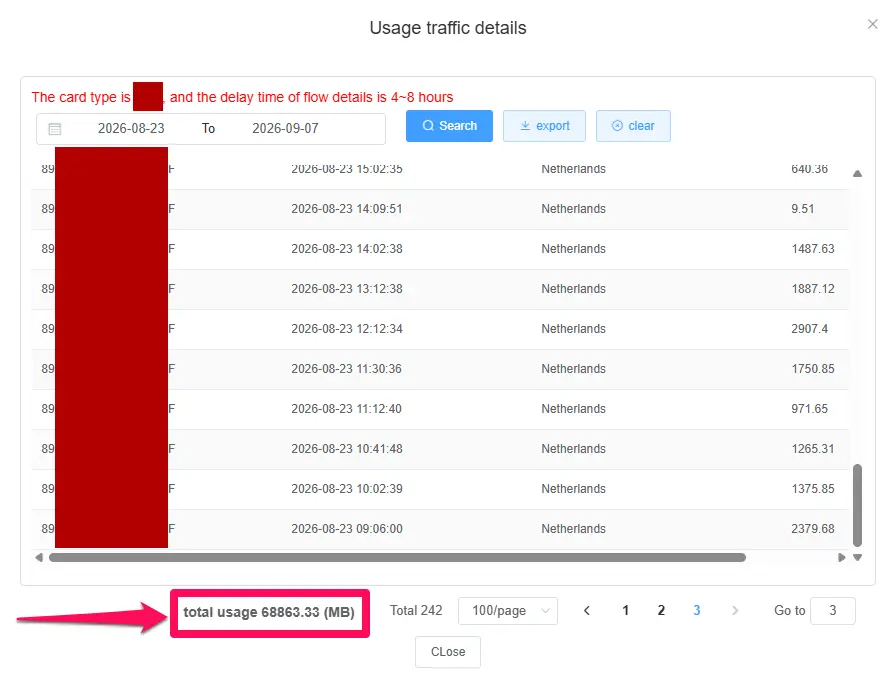Select the start date 2026-08-23 field
Viewport: 885px width, 674px height.
click(131, 129)
